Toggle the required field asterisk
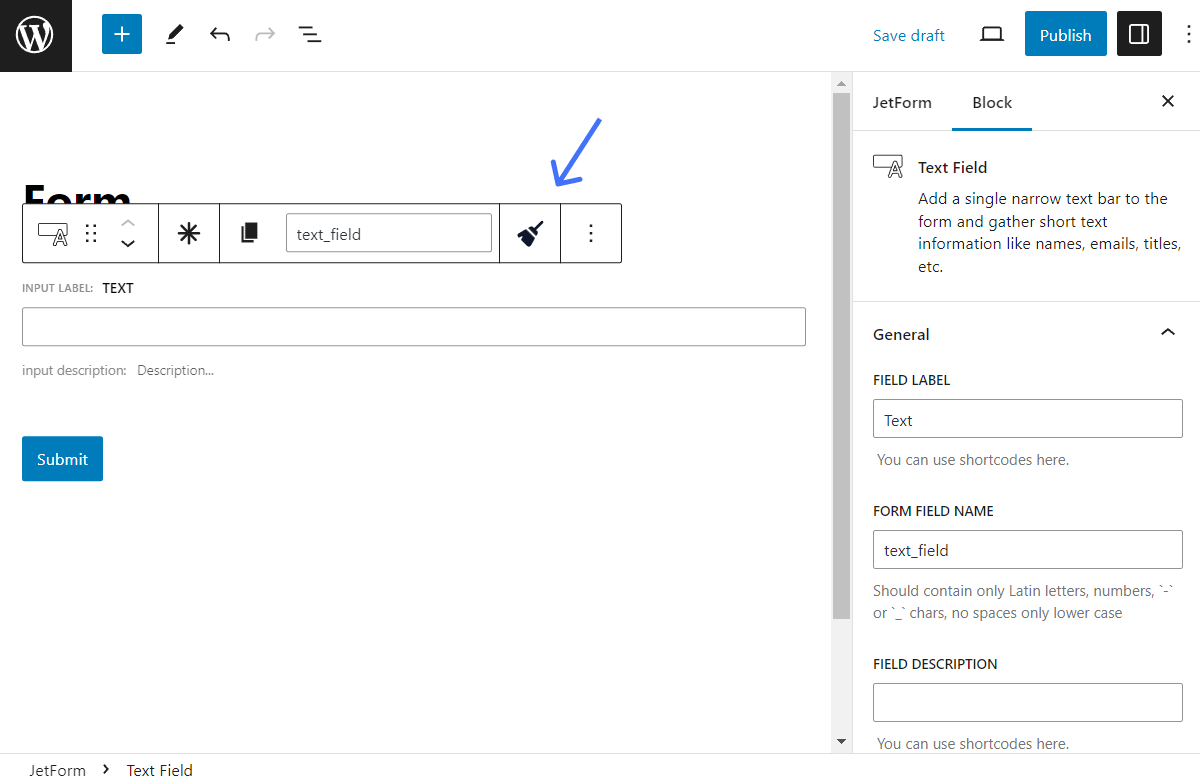 189,232
